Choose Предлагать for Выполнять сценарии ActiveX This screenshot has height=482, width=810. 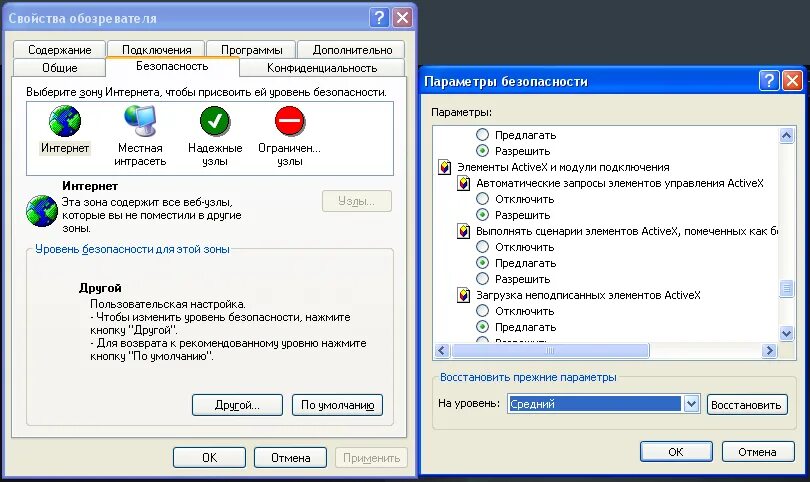tap(482, 263)
